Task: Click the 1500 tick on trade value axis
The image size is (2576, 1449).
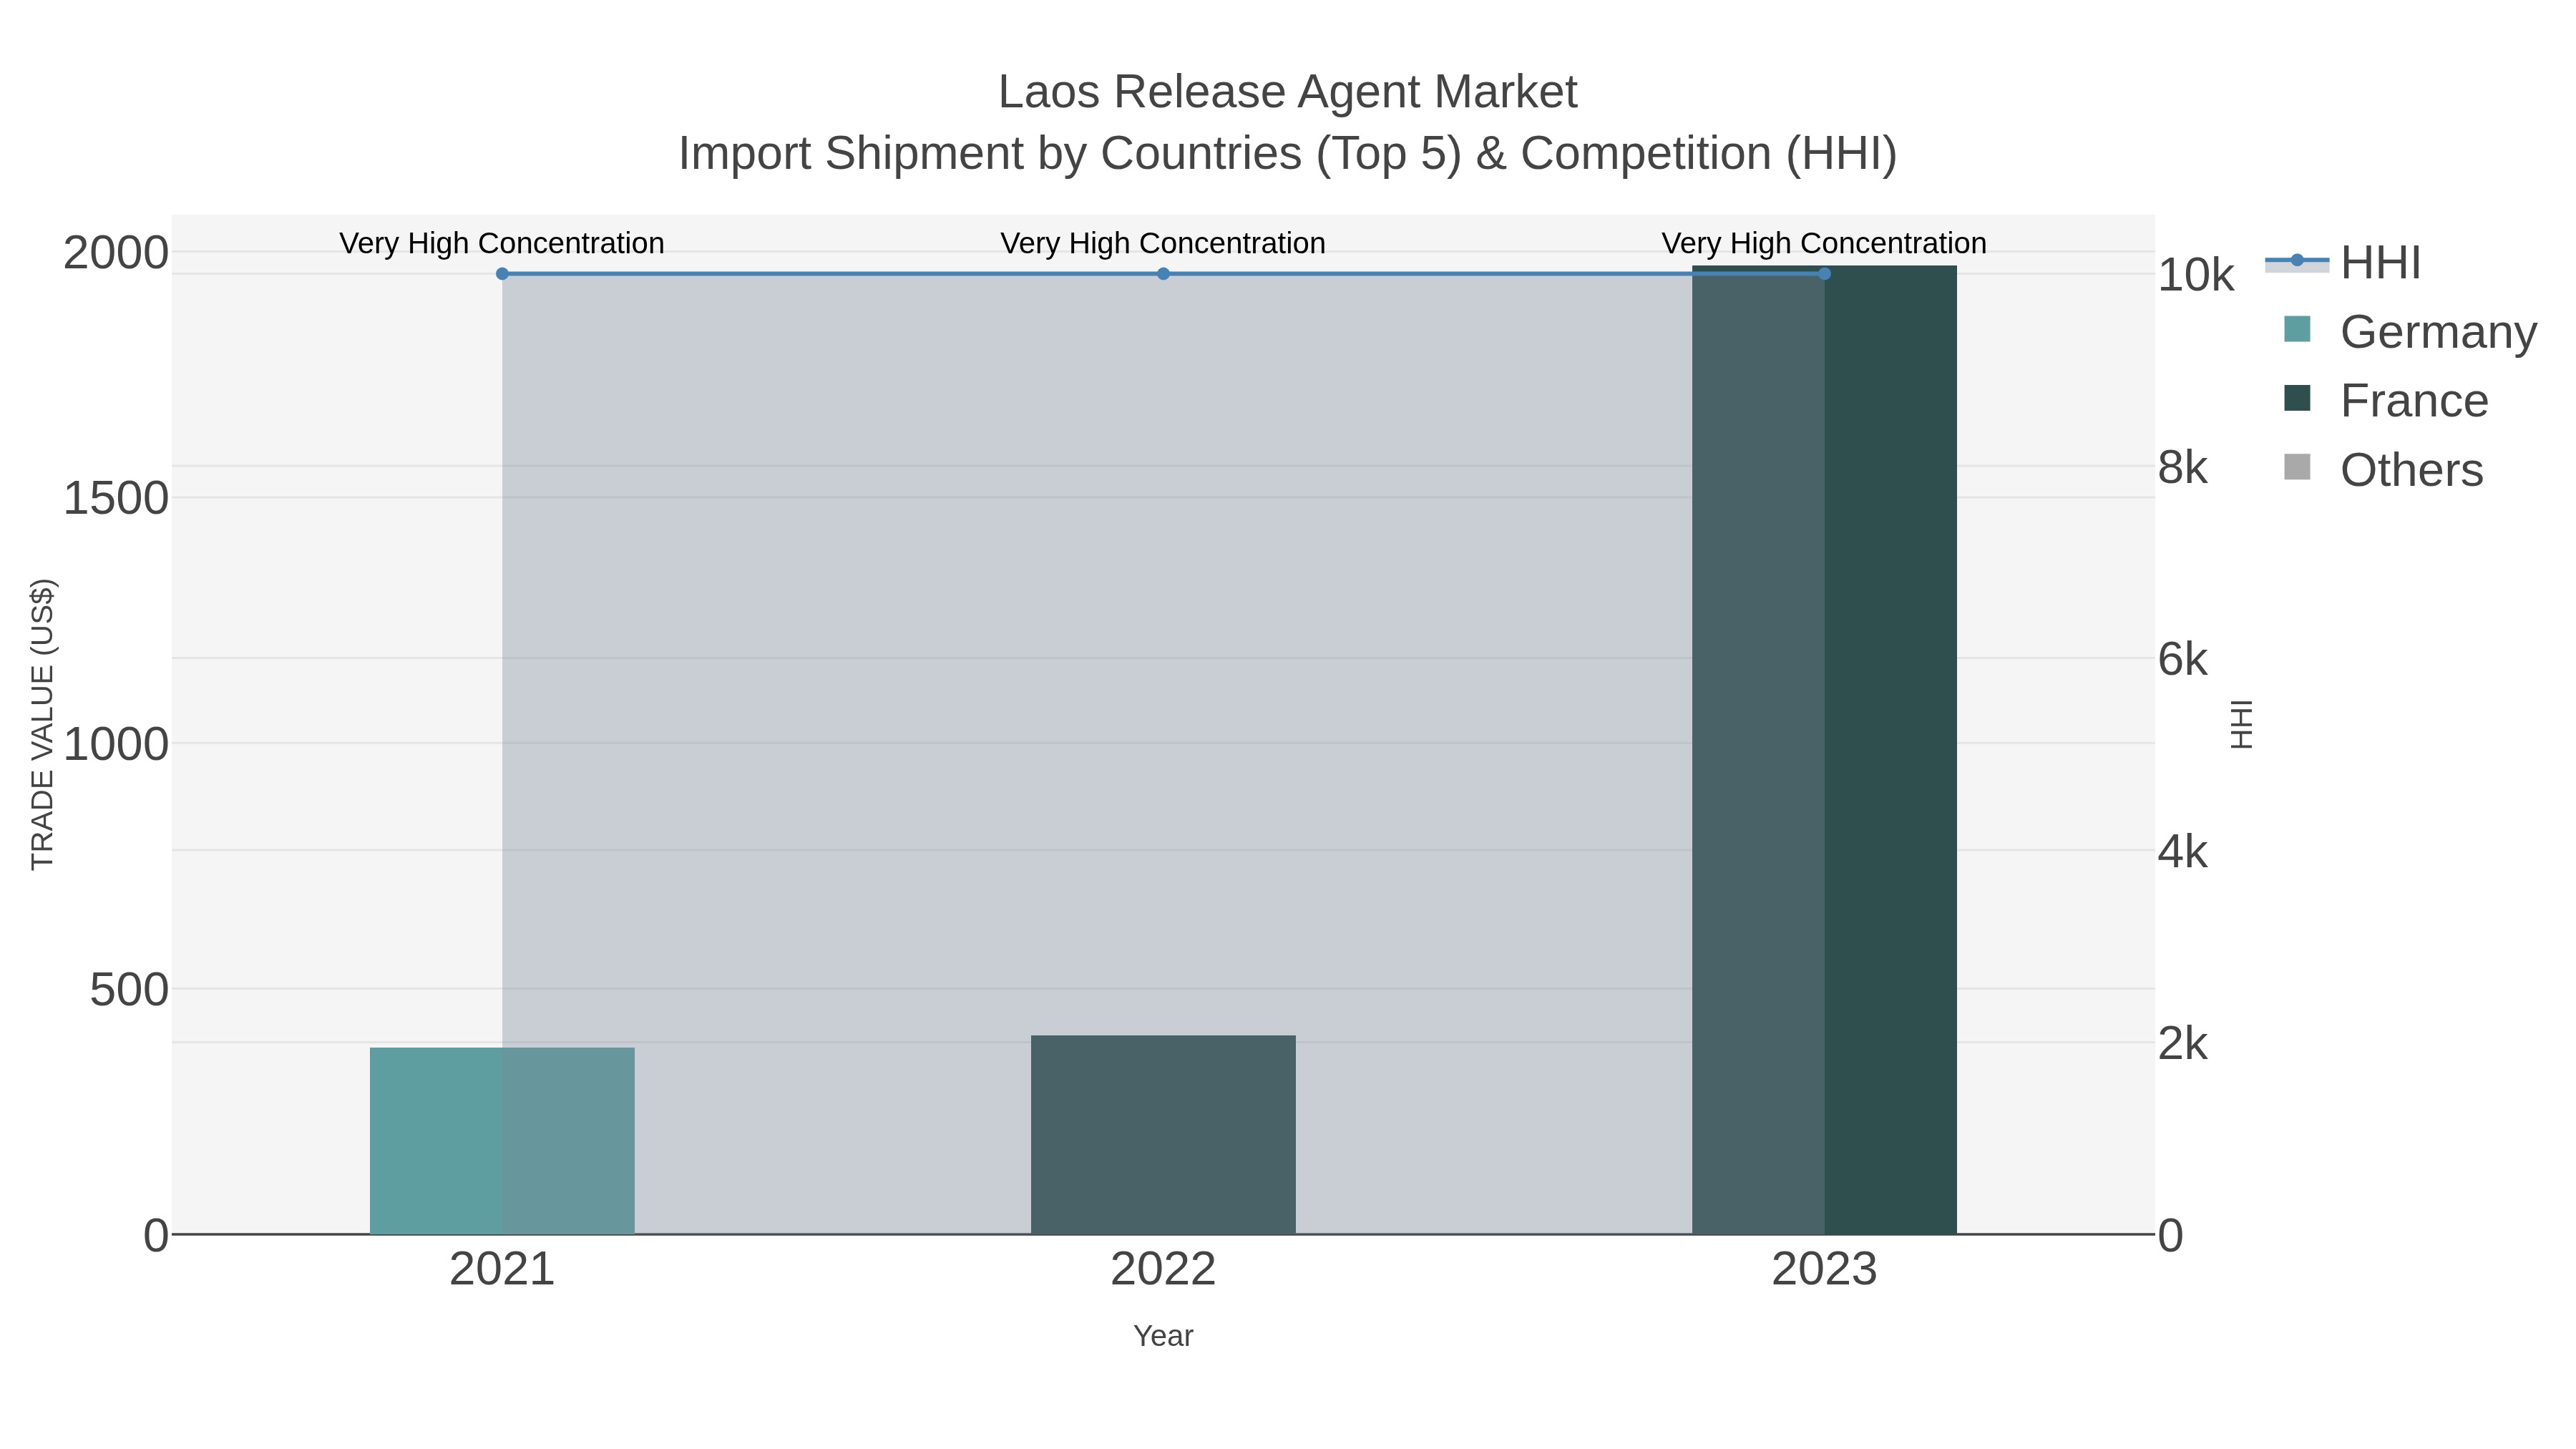Action: coord(116,498)
